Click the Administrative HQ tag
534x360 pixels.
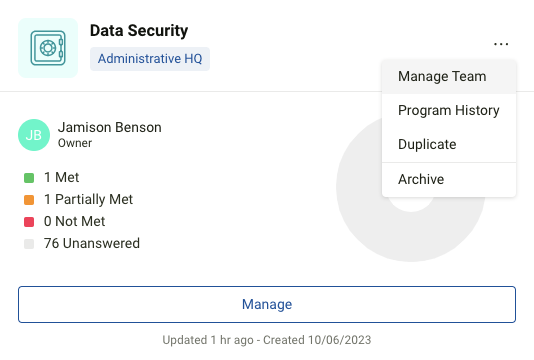pyautogui.click(x=150, y=59)
